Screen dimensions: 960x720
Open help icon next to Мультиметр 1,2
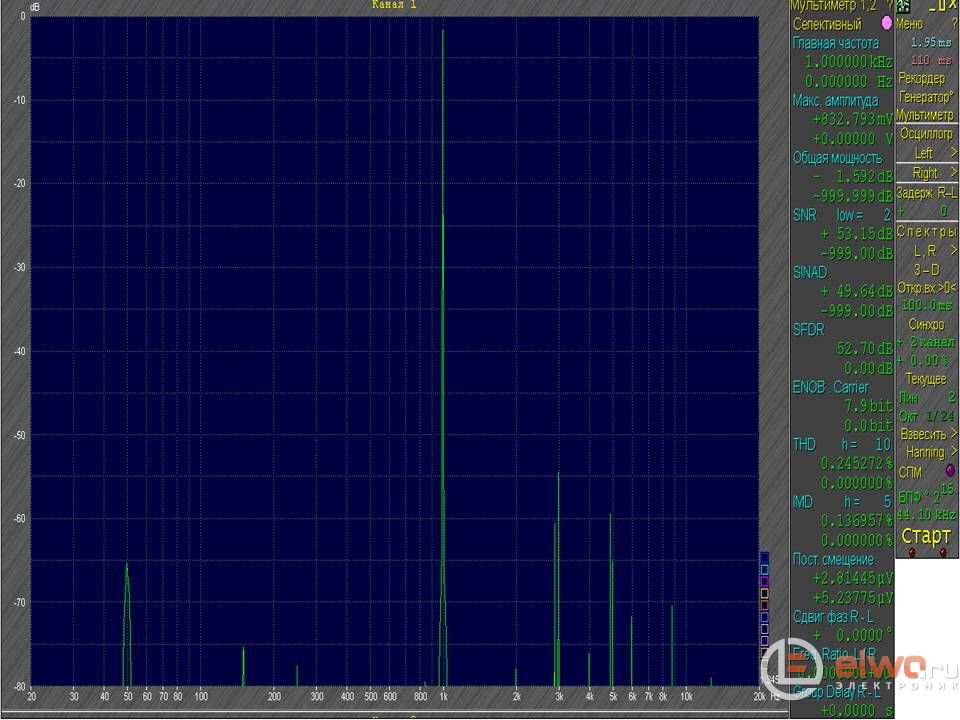pyautogui.click(x=888, y=6)
